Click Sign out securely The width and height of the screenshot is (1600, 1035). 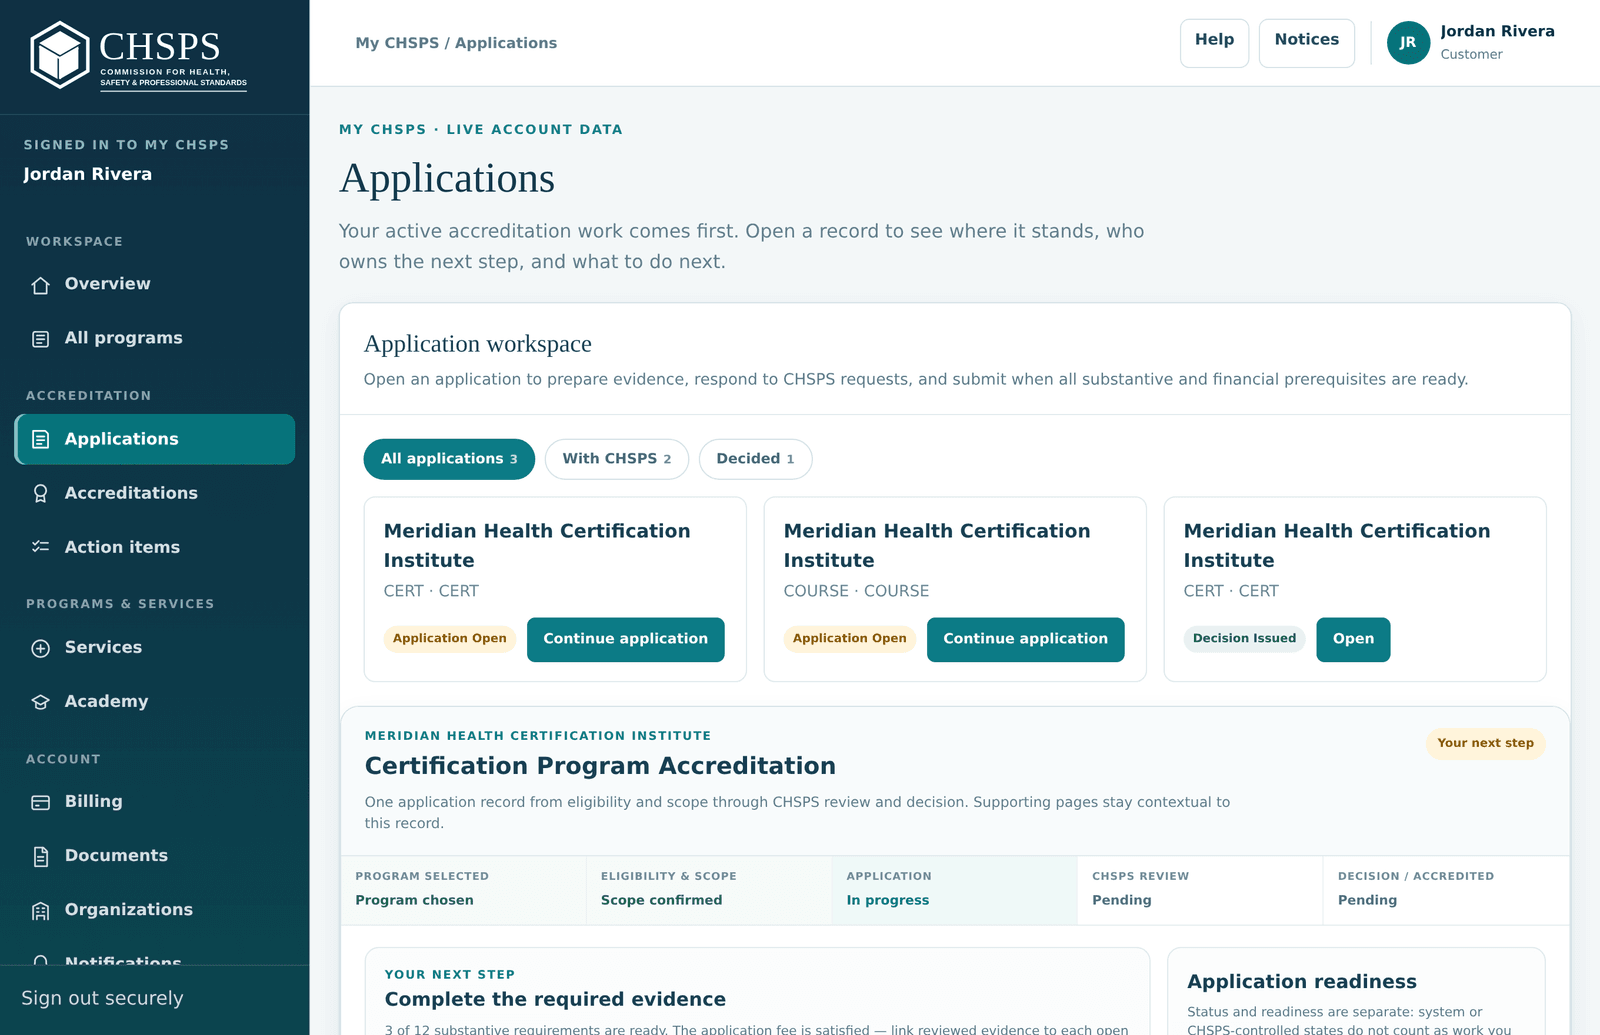[x=102, y=998]
